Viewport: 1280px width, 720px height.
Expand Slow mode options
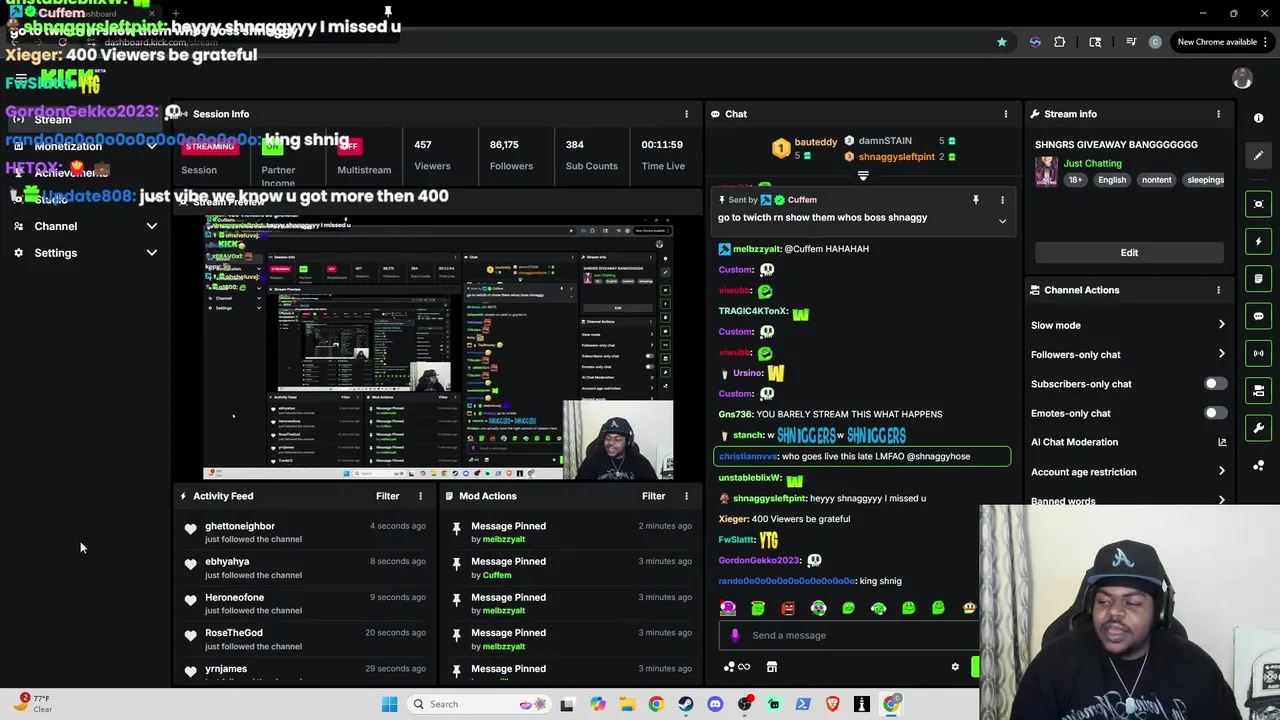tap(1221, 325)
